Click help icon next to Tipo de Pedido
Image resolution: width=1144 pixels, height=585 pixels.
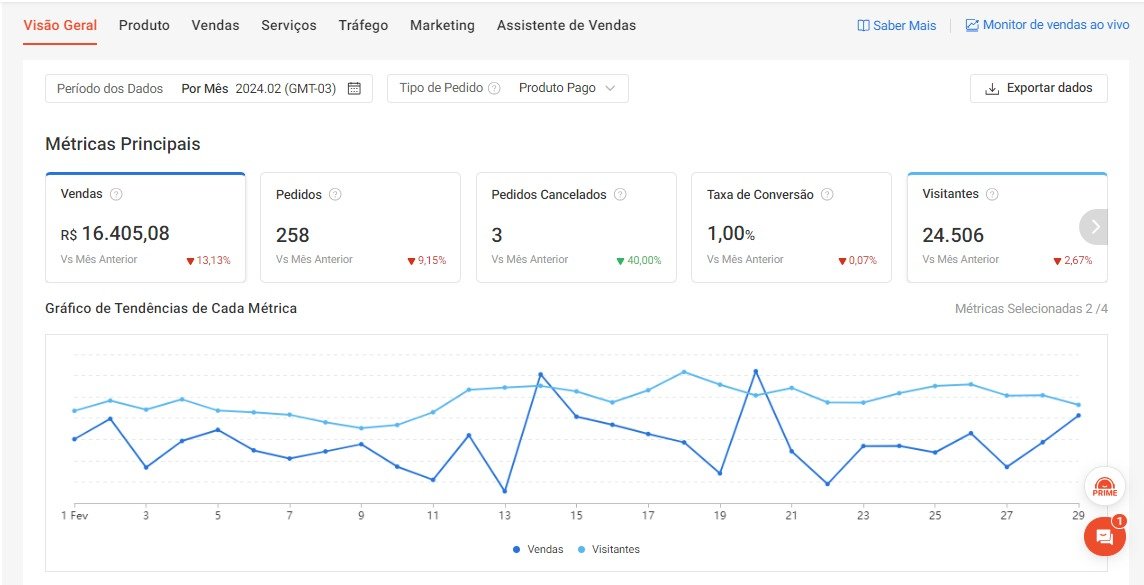pos(494,88)
